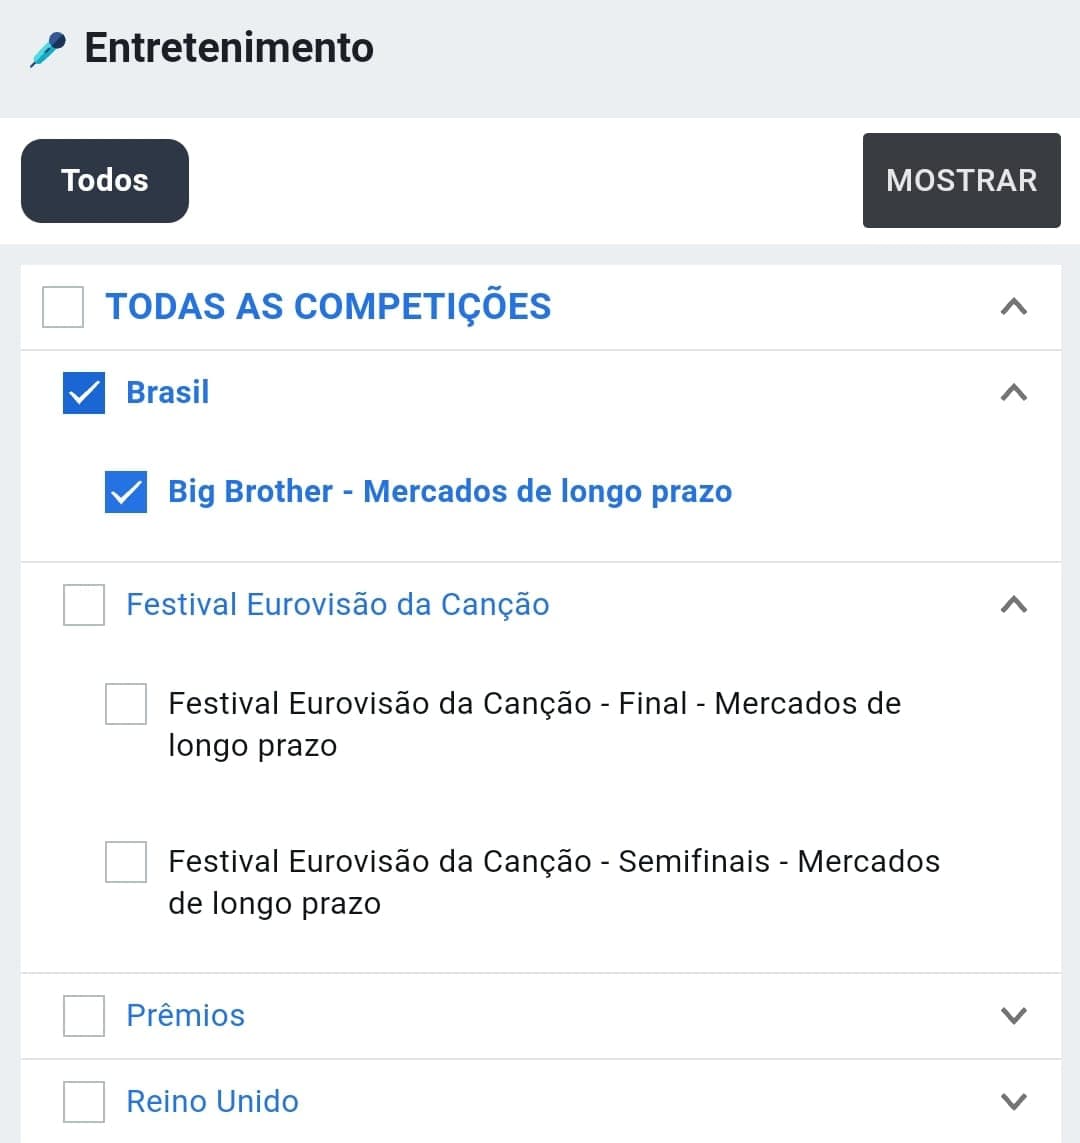Click the Entretenimento heading text

[229, 48]
